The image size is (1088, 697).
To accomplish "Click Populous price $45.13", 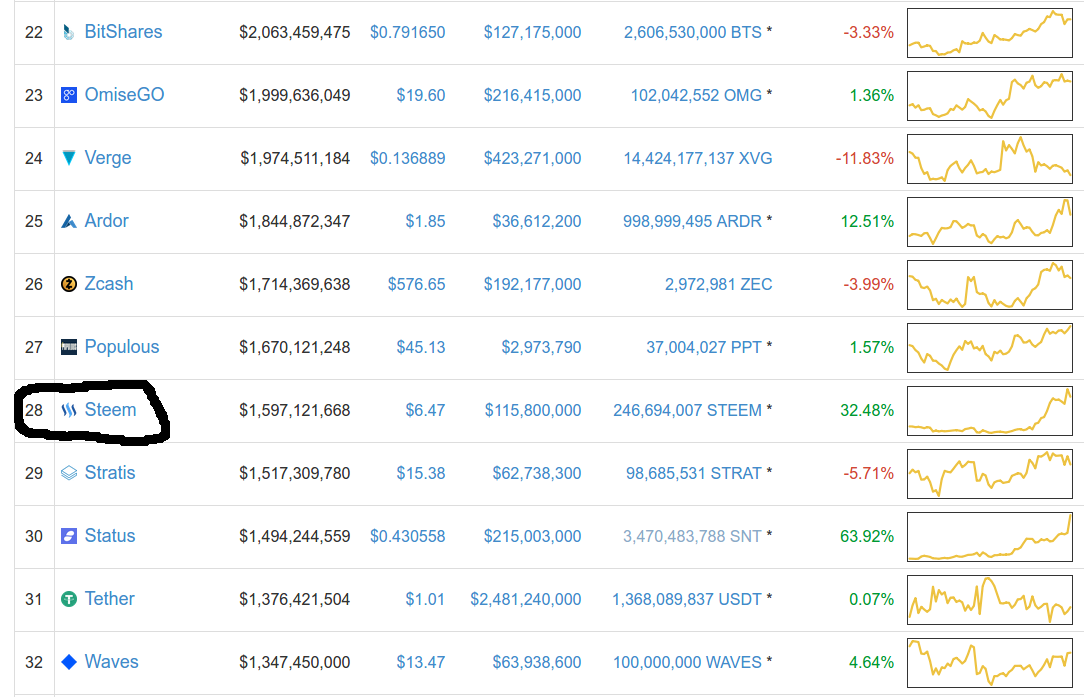I will tap(420, 347).
